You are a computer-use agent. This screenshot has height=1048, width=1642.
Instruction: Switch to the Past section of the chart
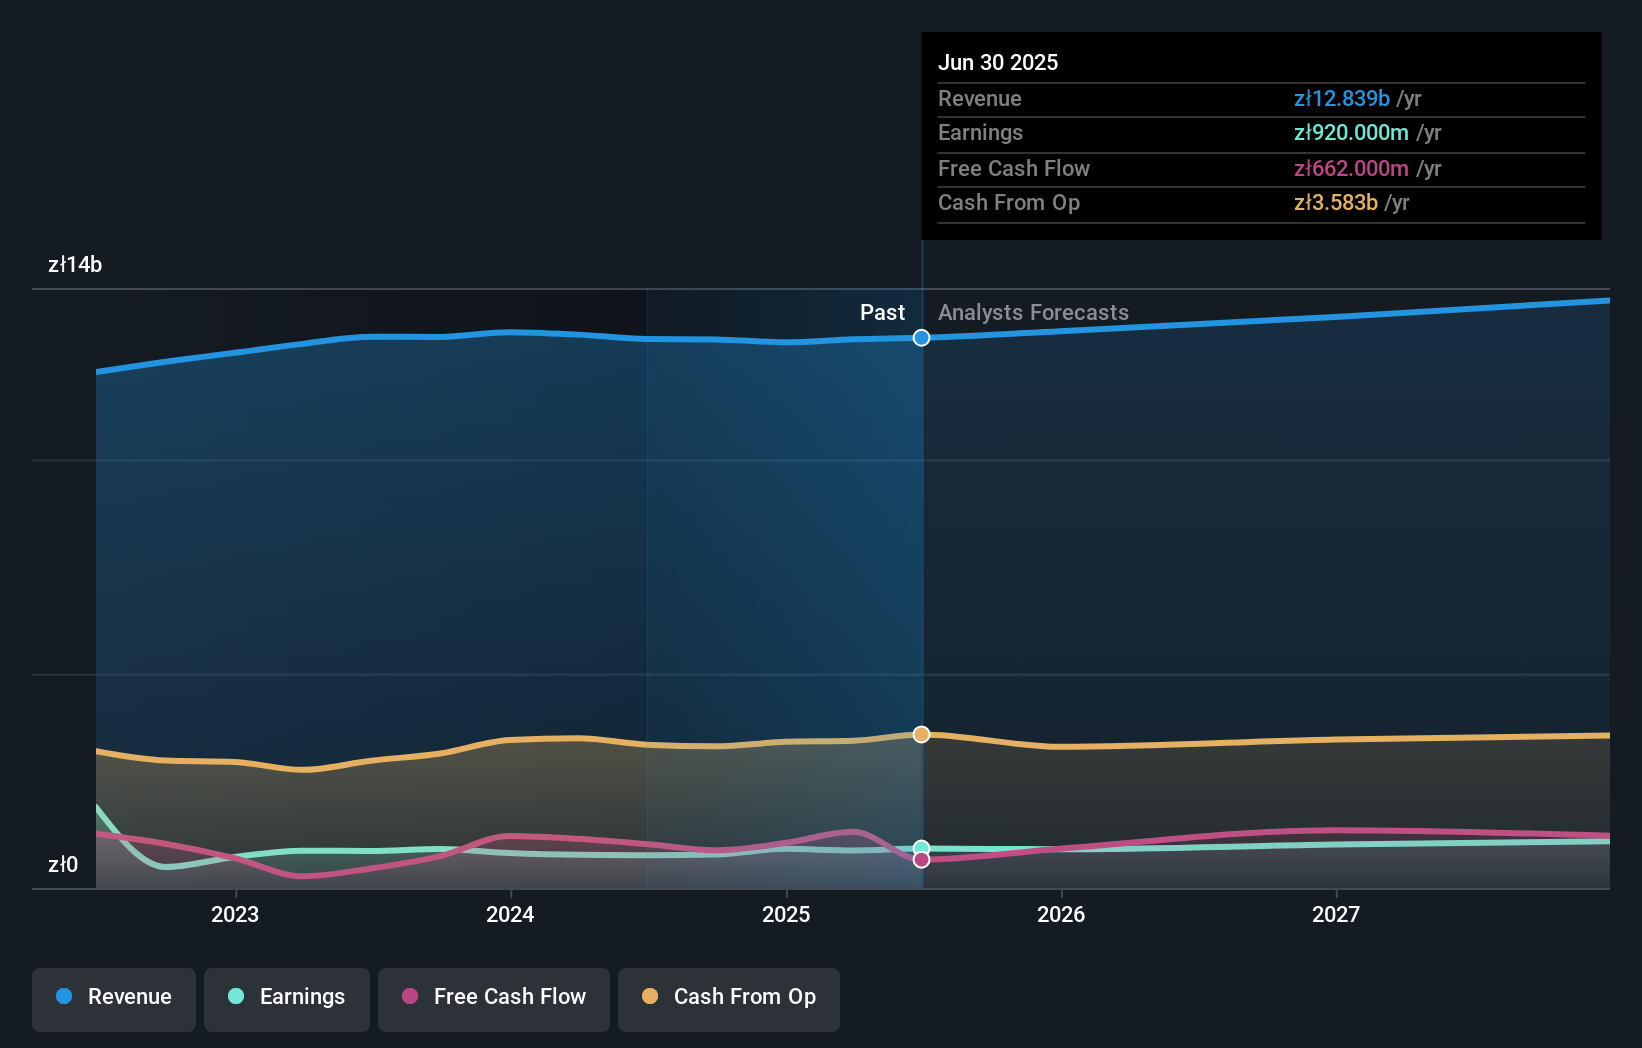click(882, 313)
